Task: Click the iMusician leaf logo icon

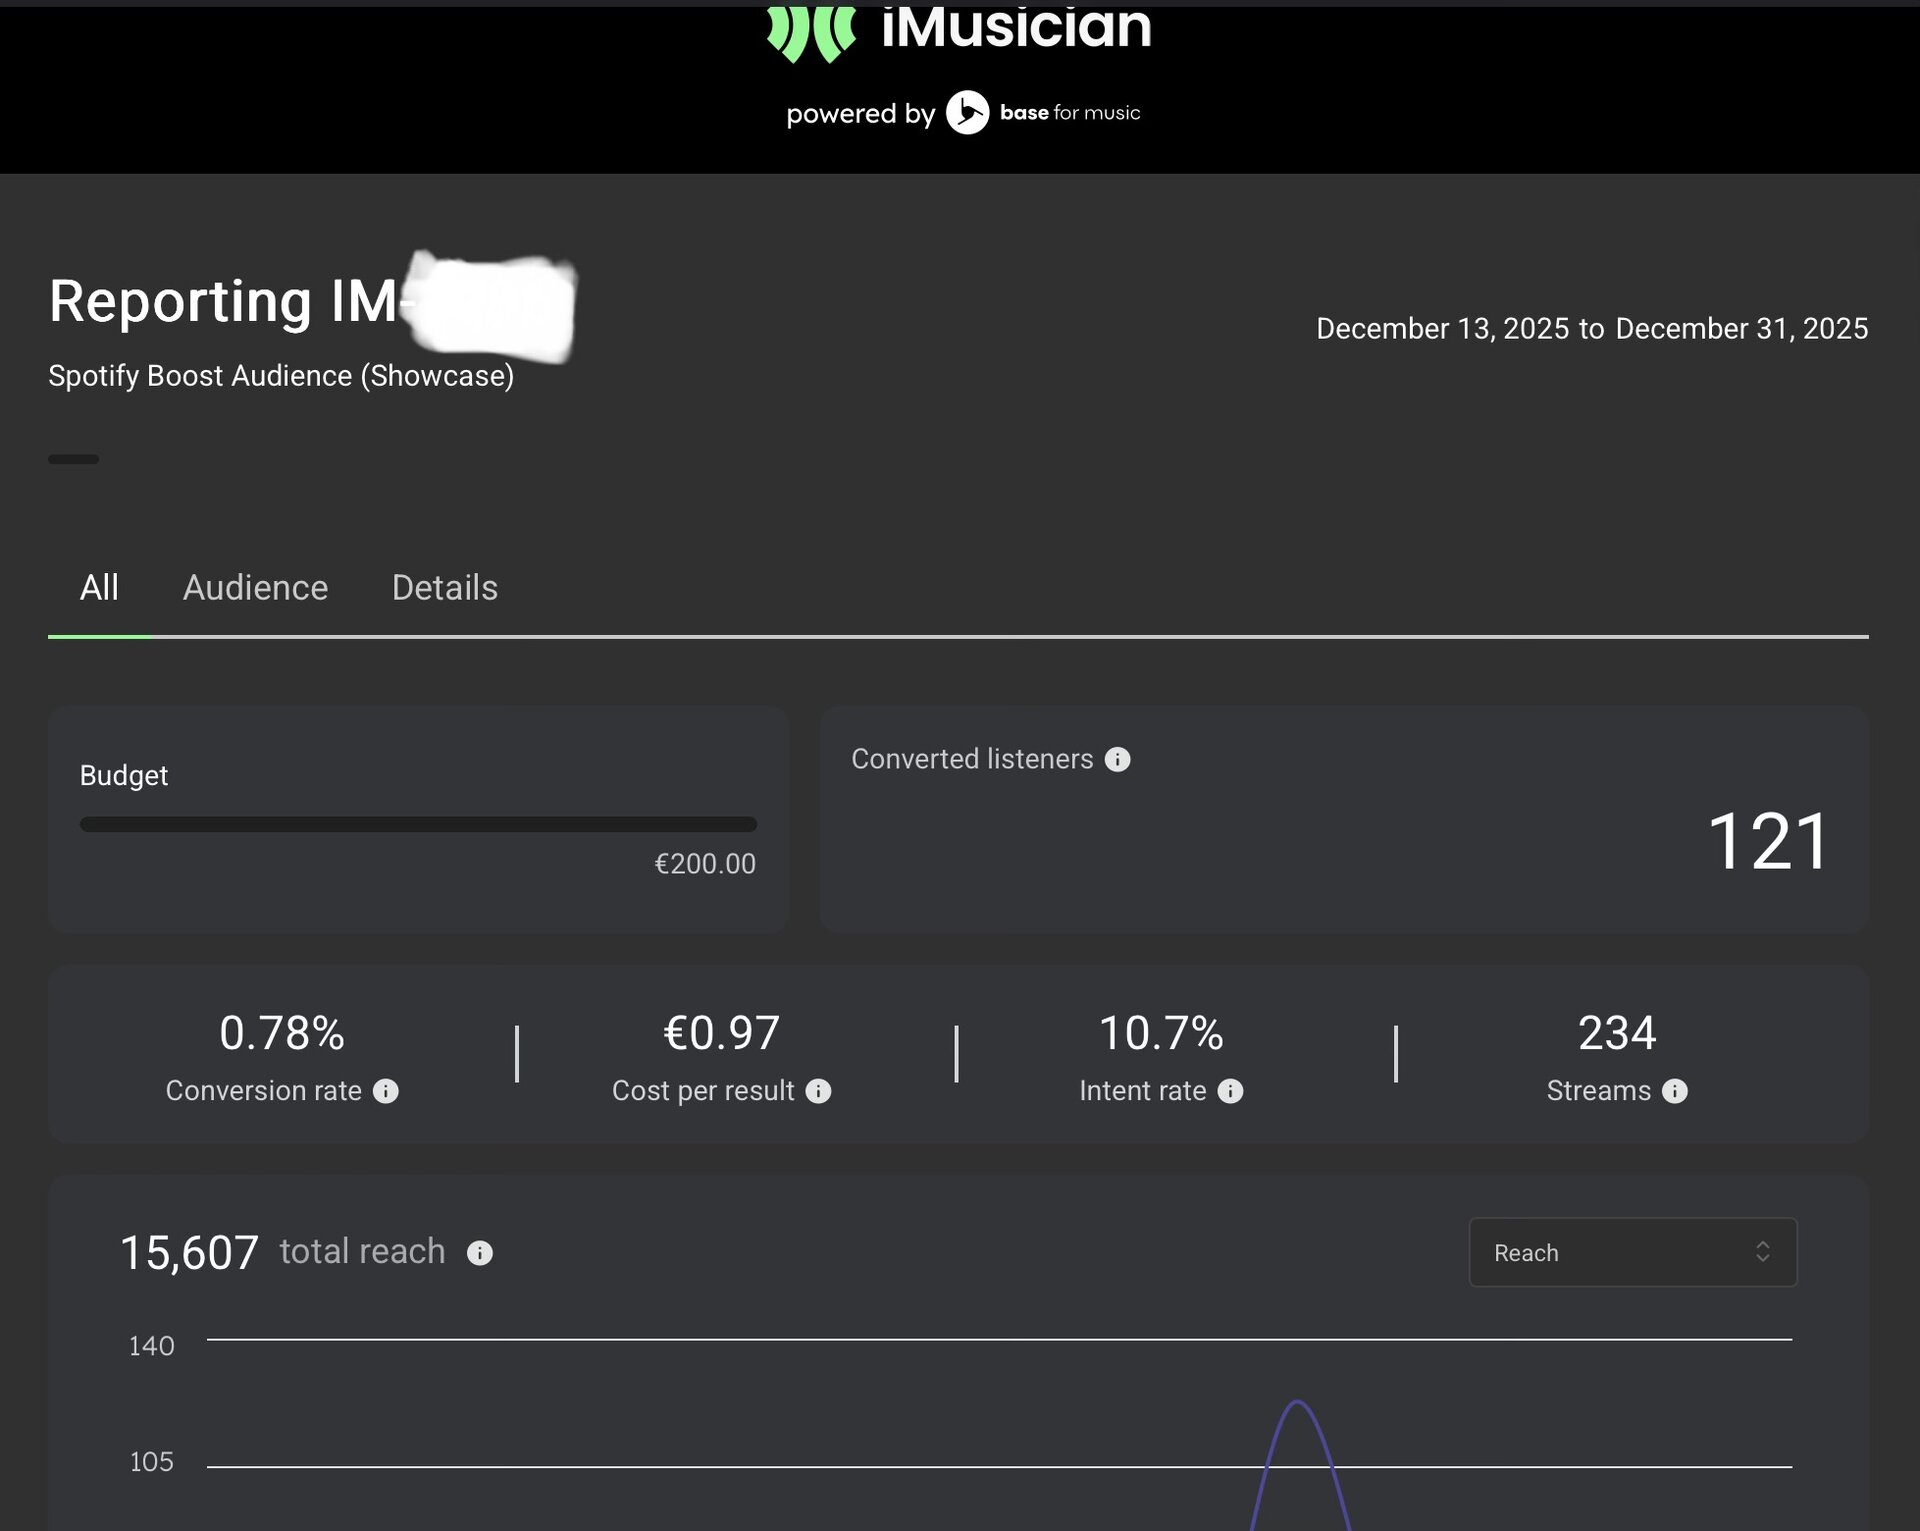Action: pos(811,32)
